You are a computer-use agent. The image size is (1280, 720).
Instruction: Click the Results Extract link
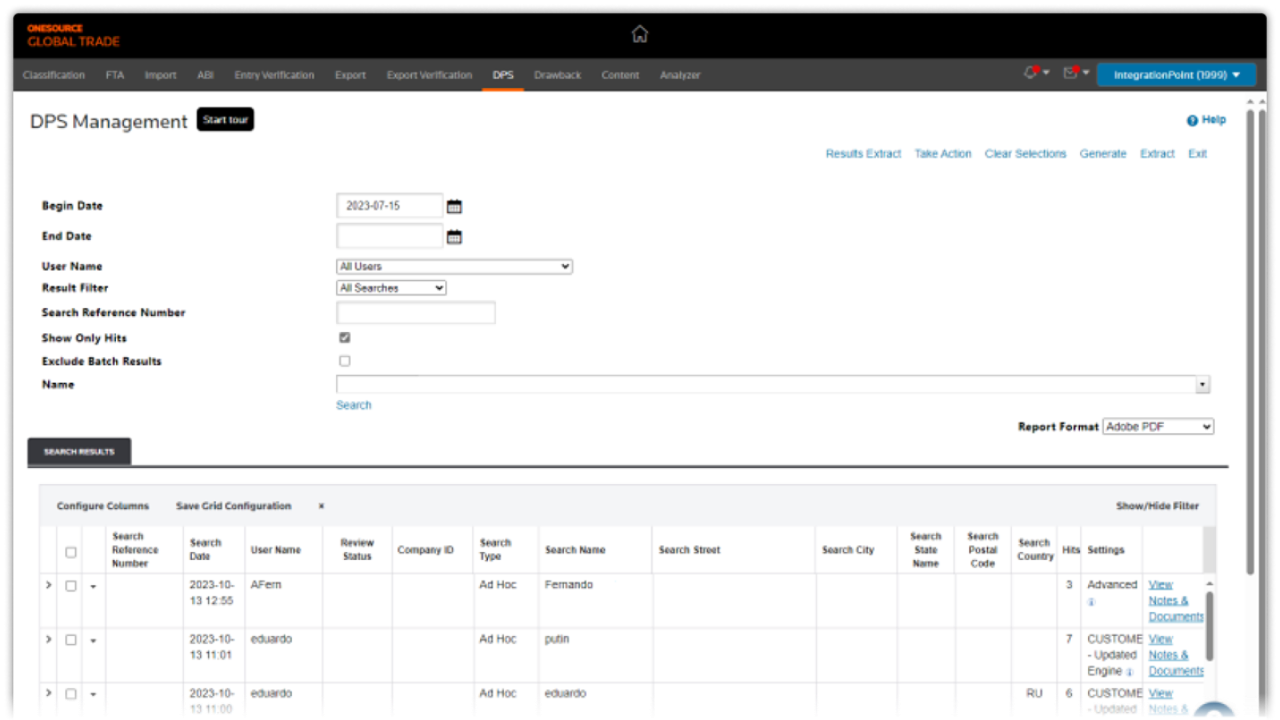(x=863, y=154)
